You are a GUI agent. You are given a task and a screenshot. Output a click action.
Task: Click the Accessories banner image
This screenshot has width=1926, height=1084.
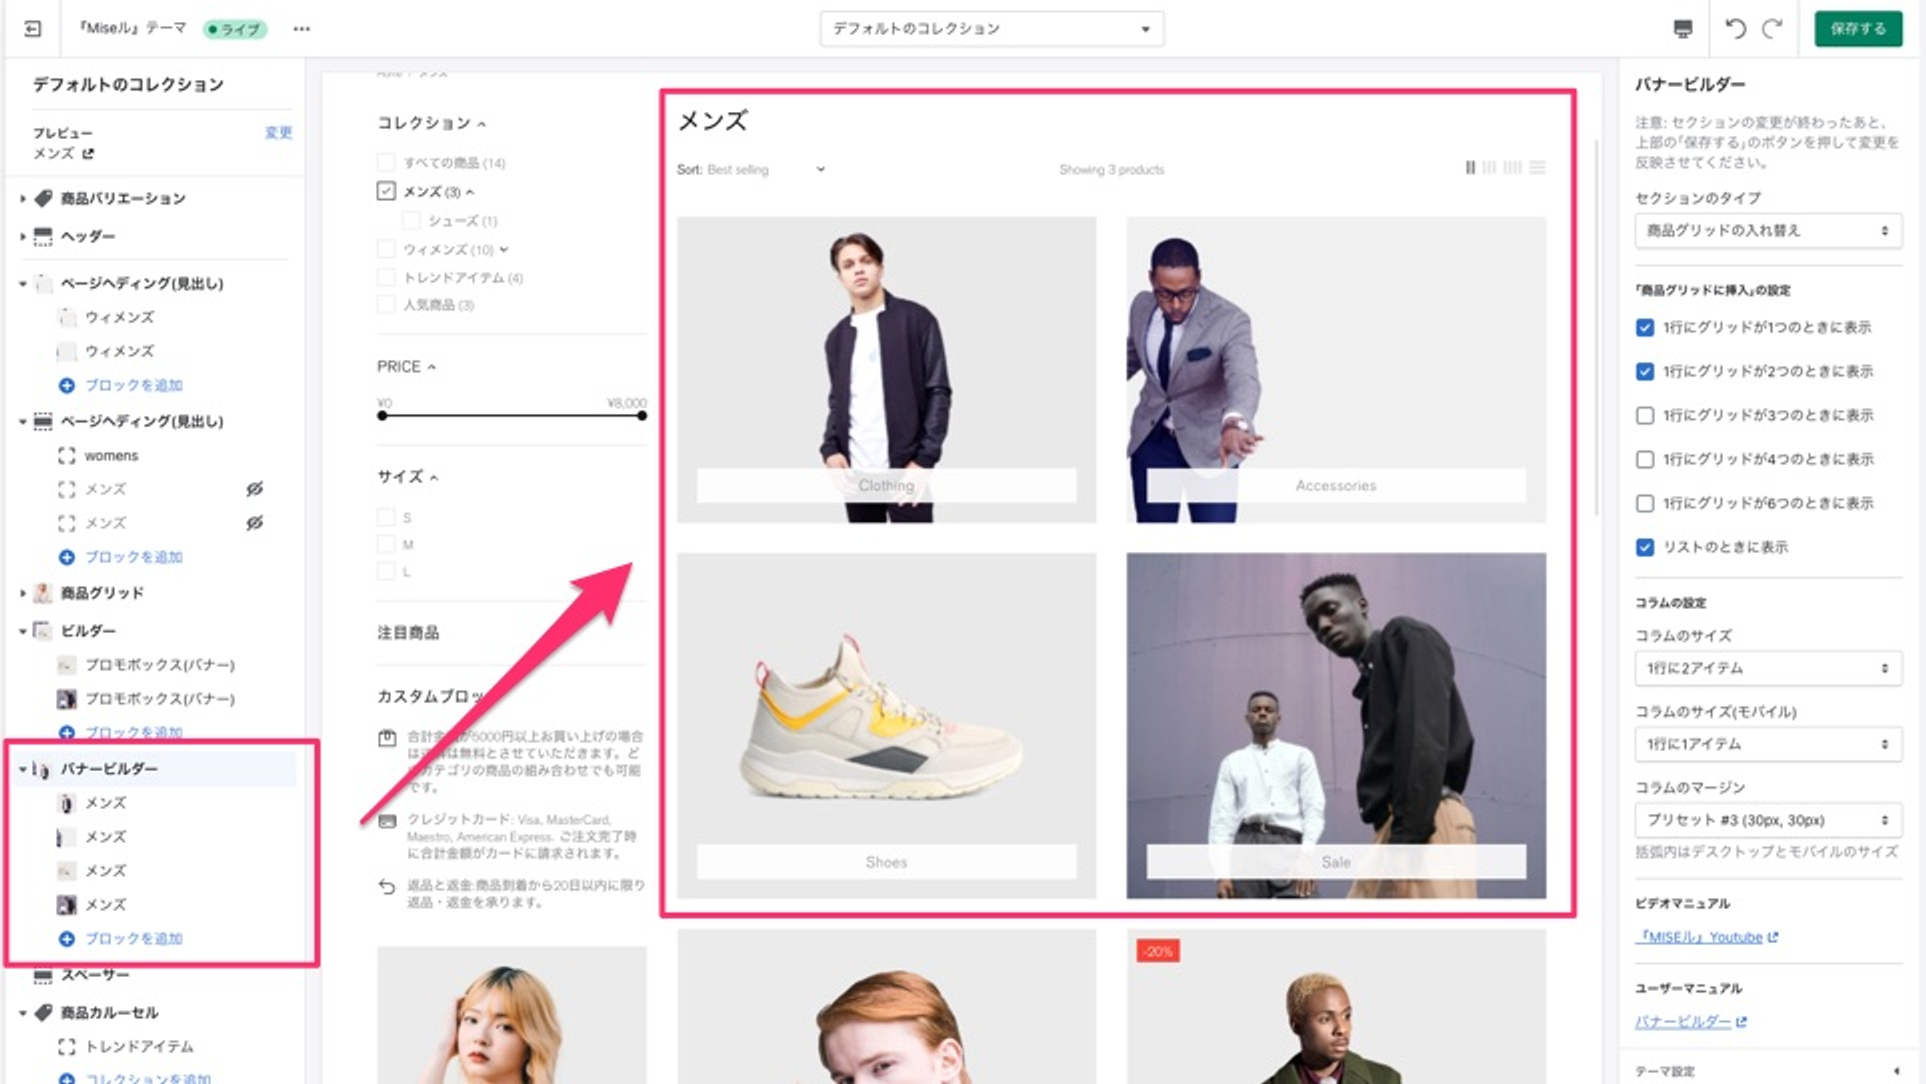click(x=1336, y=369)
